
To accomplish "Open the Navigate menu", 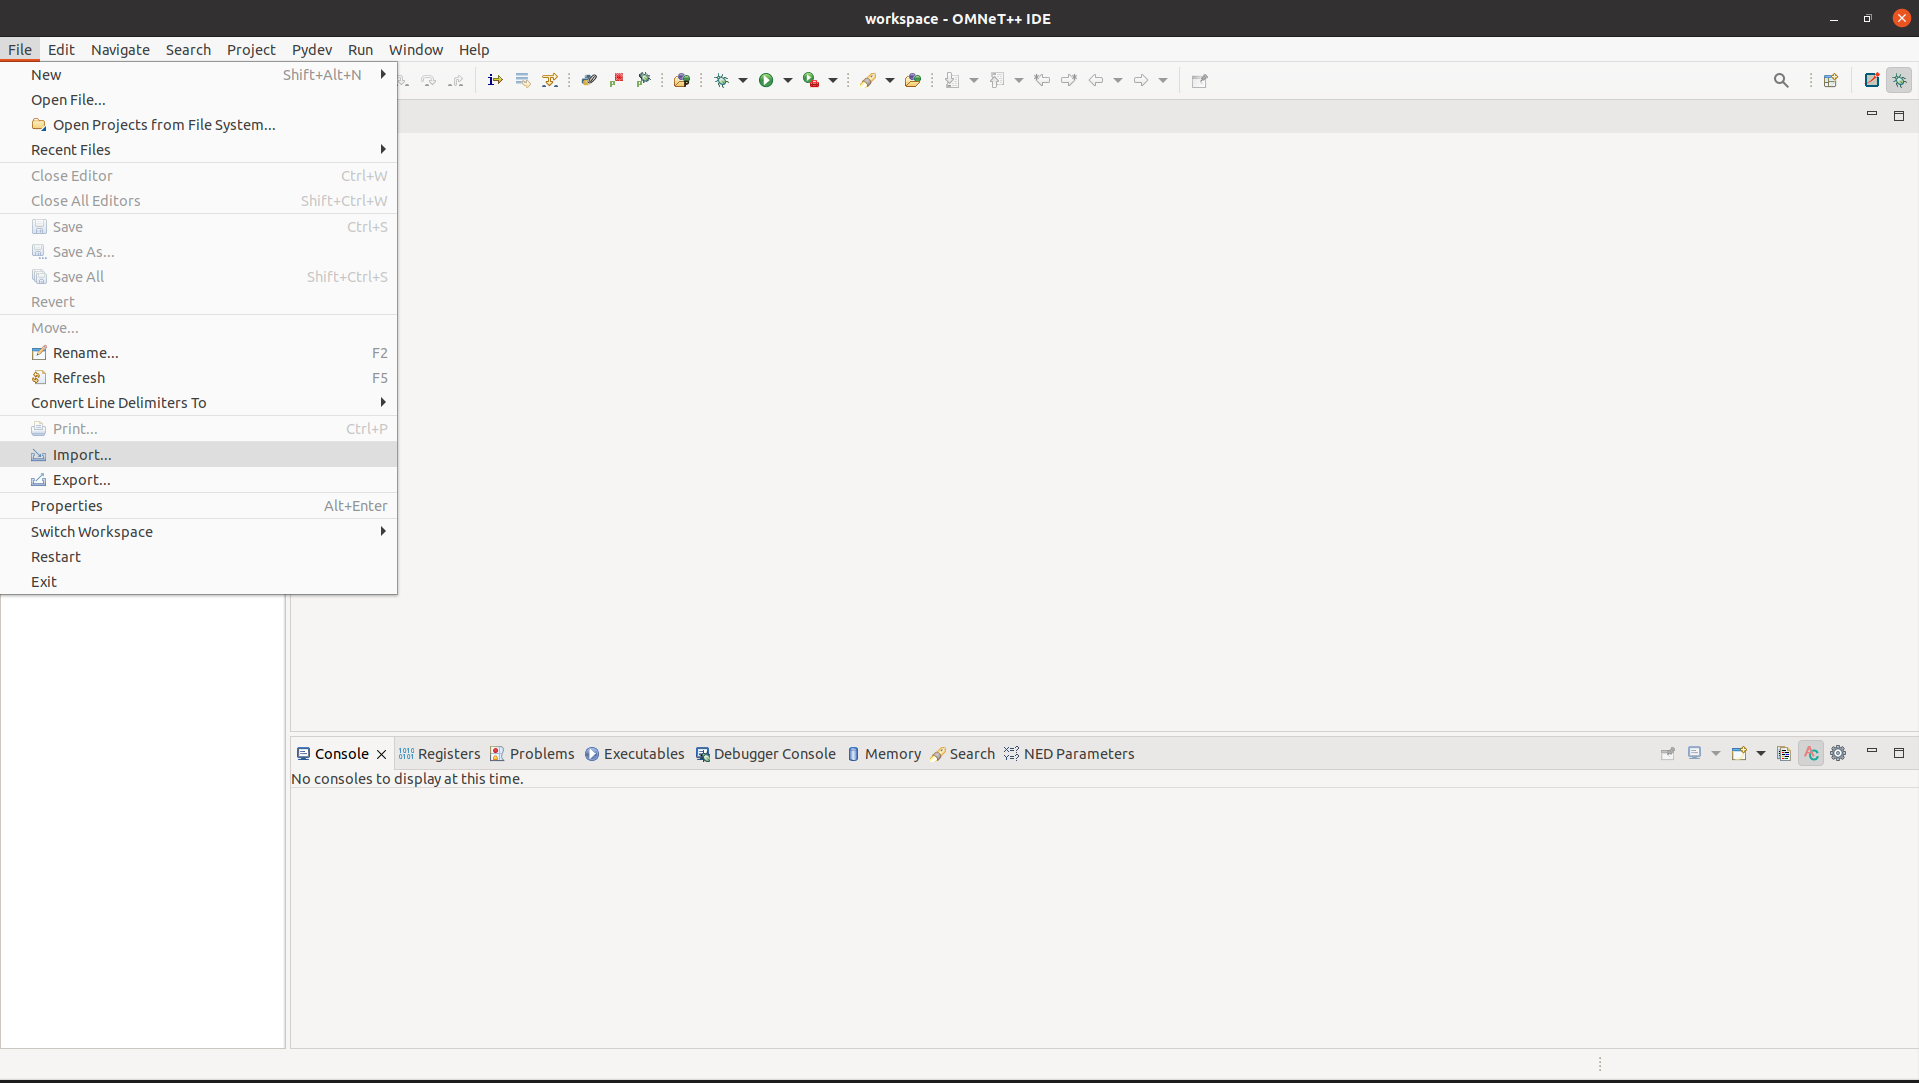I will pyautogui.click(x=120, y=50).
